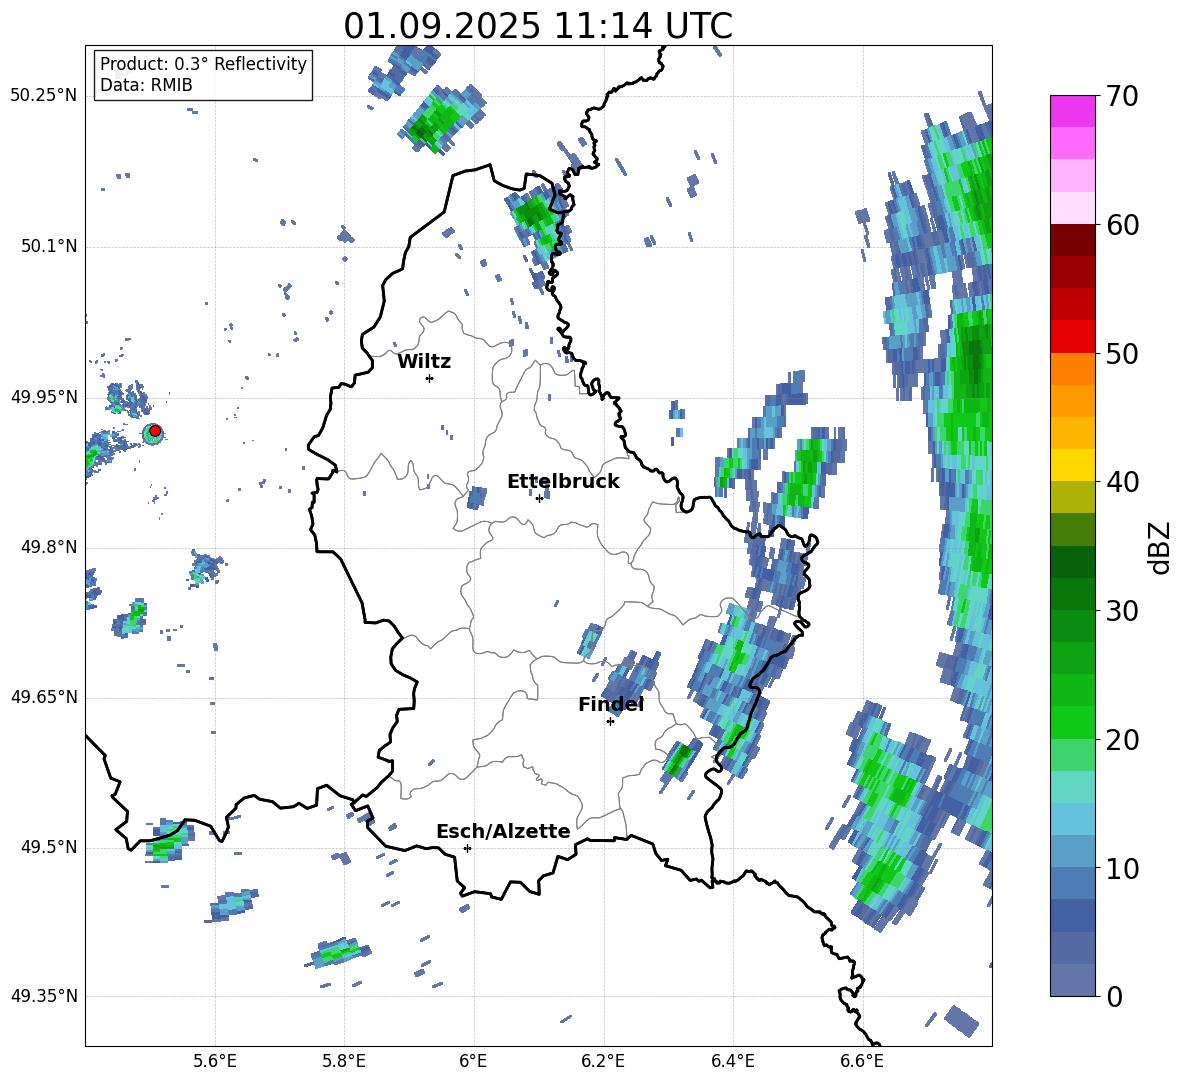
Task: Click the 70 colorbar tick label
Action: (x=1122, y=97)
